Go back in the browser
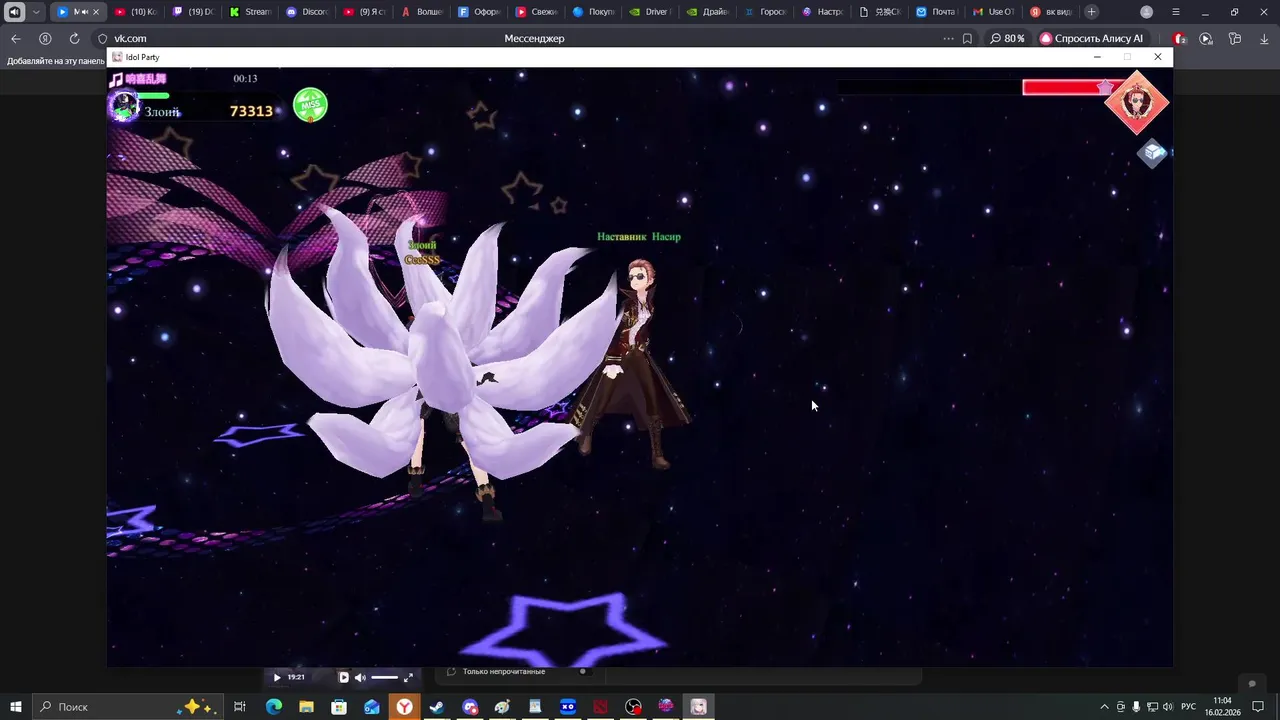This screenshot has height=720, width=1280. click(15, 38)
